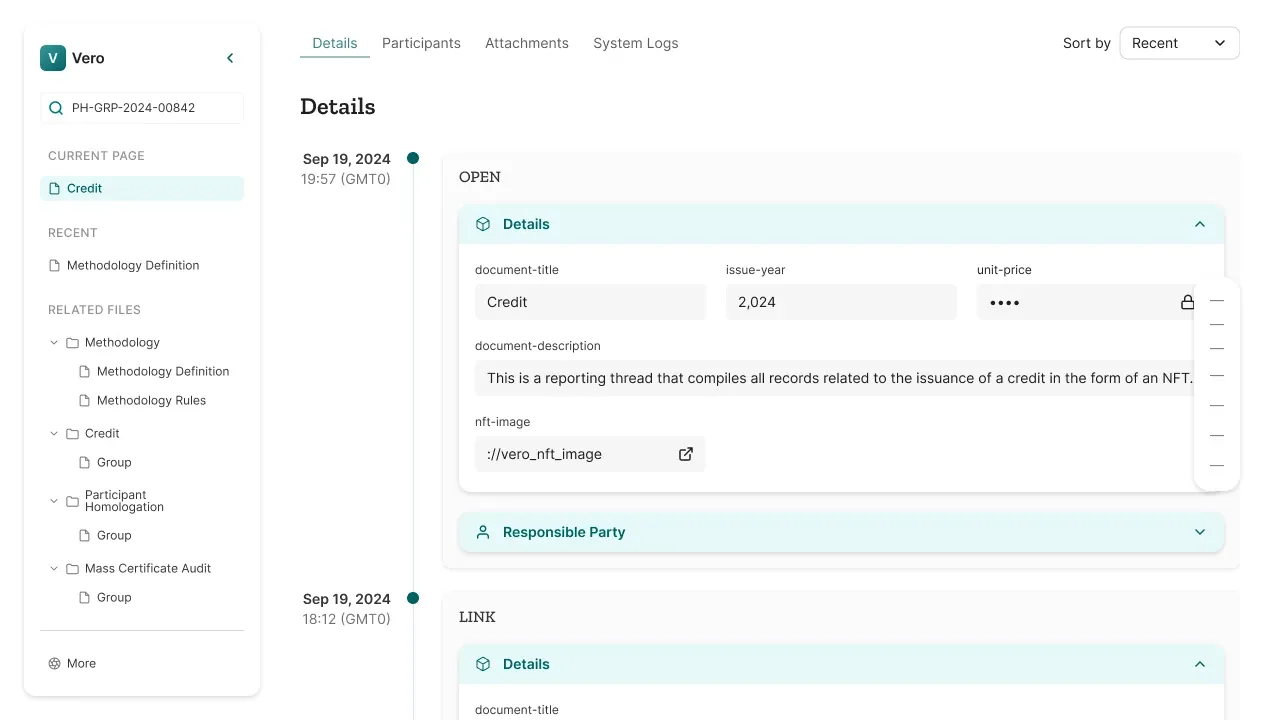Click the cube icon in LINK Details header
This screenshot has height=720, width=1280.
point(483,664)
